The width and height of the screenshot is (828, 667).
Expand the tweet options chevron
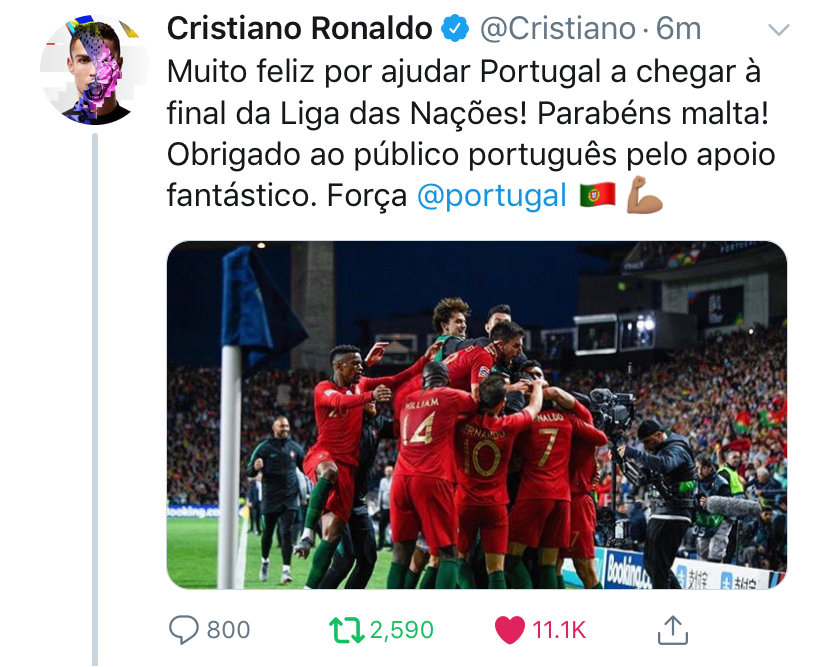[779, 30]
